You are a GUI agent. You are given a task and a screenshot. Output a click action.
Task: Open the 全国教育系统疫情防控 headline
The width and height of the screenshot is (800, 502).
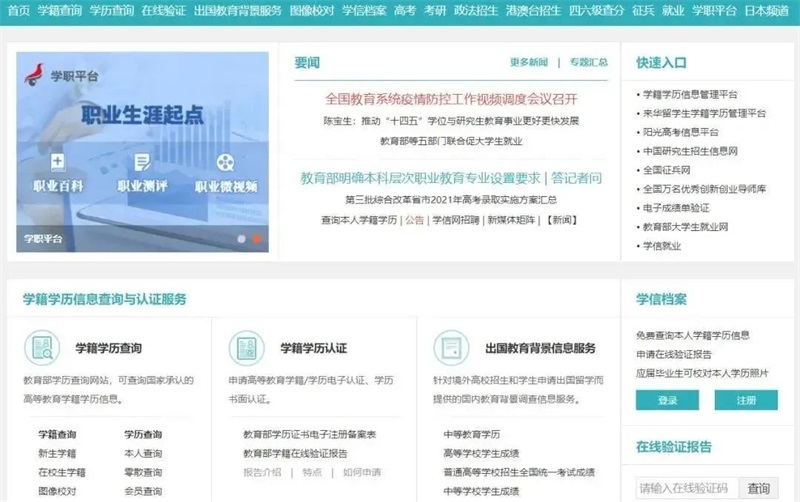451,99
